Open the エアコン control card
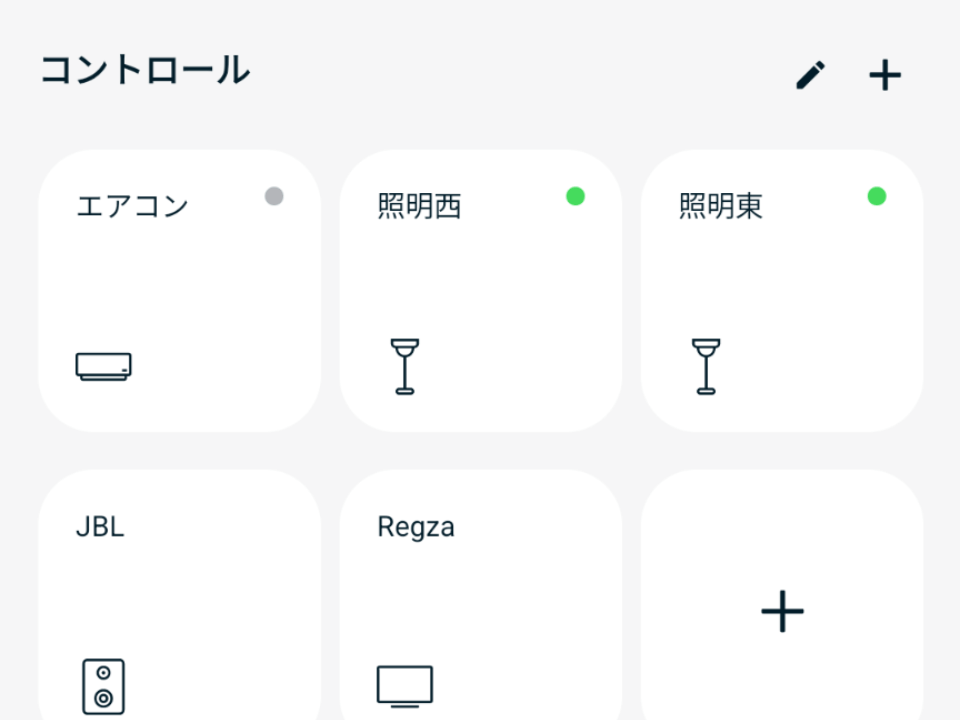This screenshot has width=960, height=720. (x=179, y=290)
